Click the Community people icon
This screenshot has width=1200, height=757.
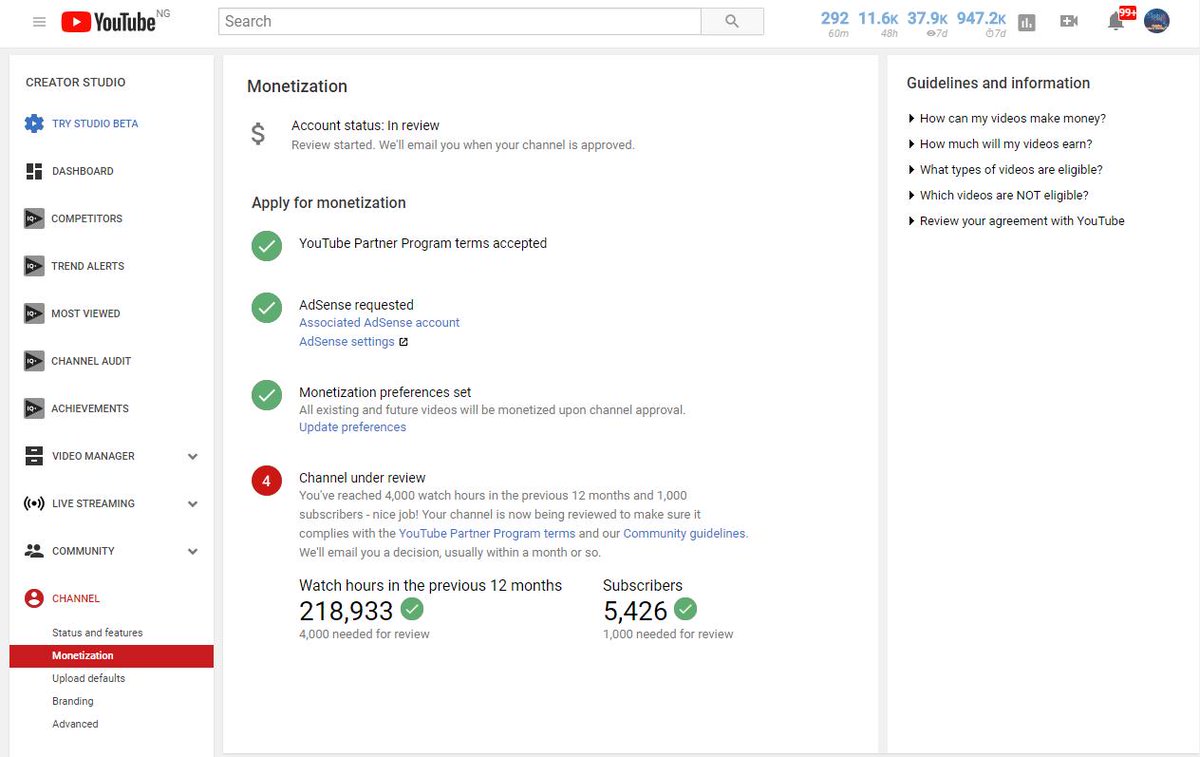point(34,551)
